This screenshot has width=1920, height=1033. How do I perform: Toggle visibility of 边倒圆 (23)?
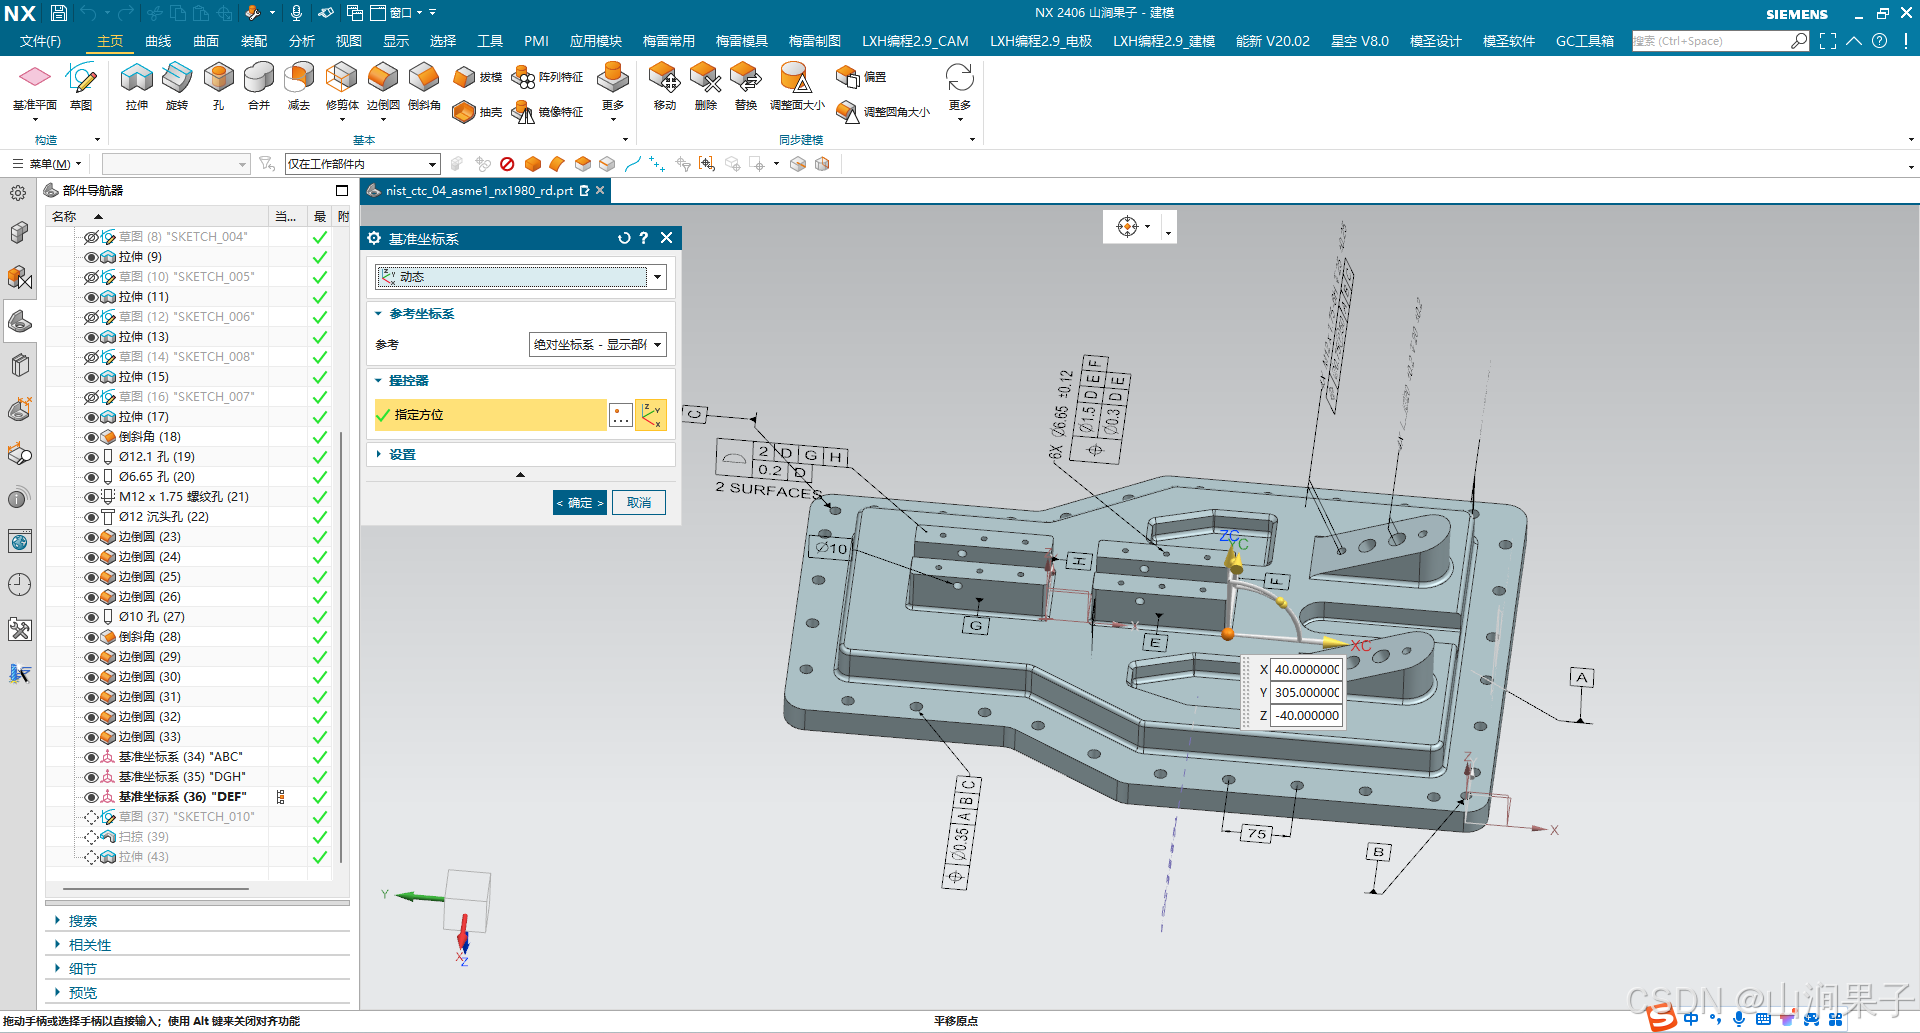click(x=91, y=537)
